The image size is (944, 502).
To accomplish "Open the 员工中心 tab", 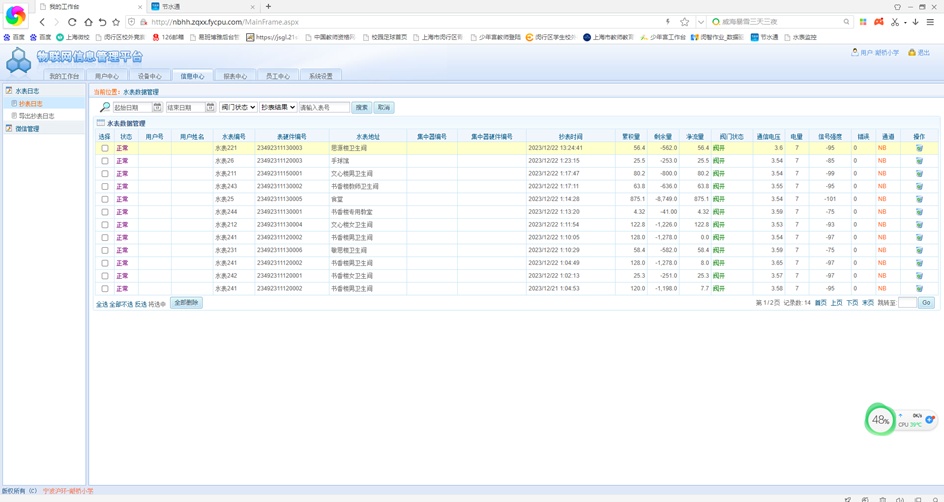I will coord(278,76).
